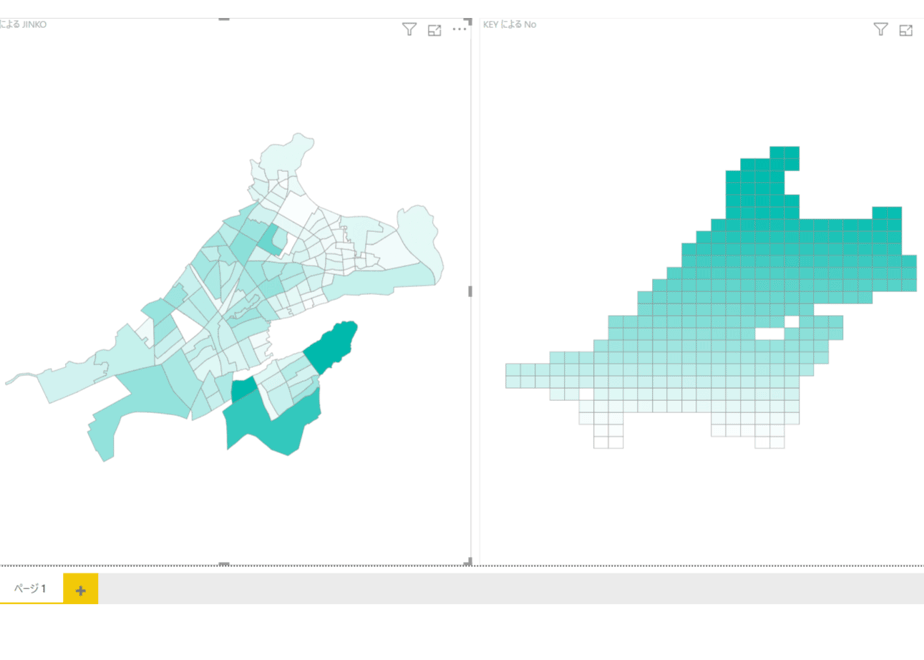The height and width of the screenshot is (660, 924).
Task: Open filter icon on KEY による No visual
Action: pos(880,29)
